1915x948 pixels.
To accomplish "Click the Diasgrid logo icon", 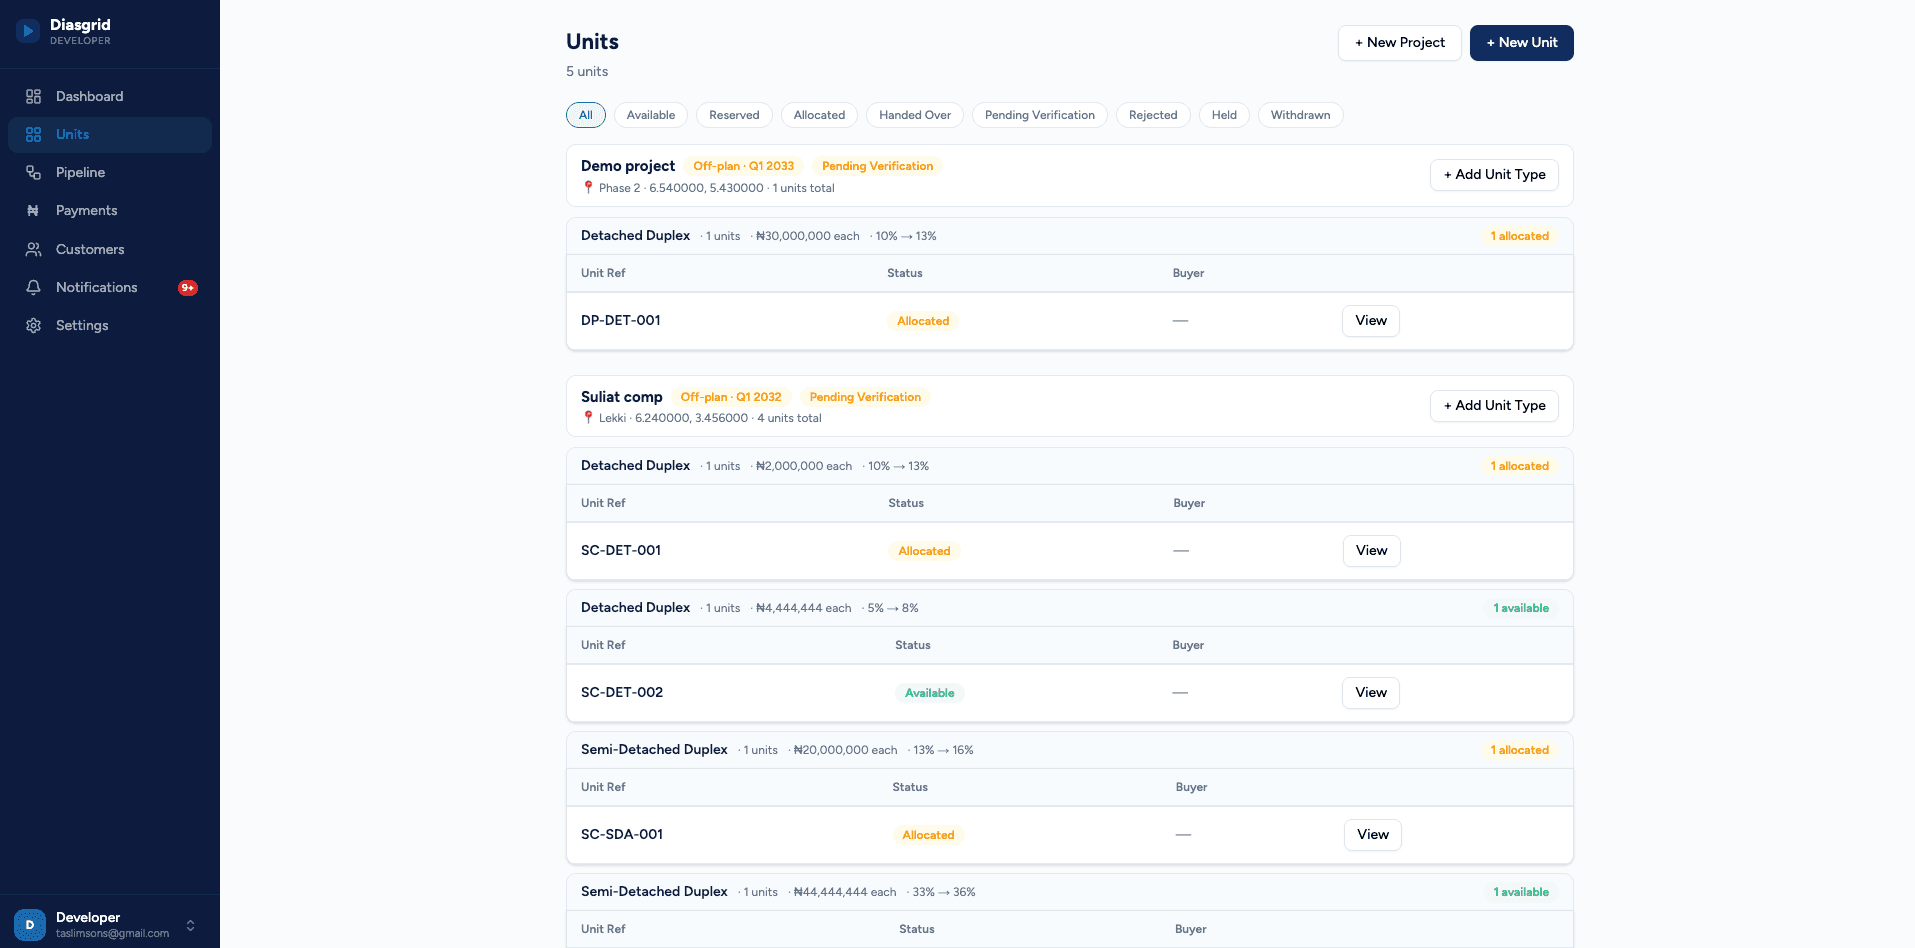I will 28,31.
